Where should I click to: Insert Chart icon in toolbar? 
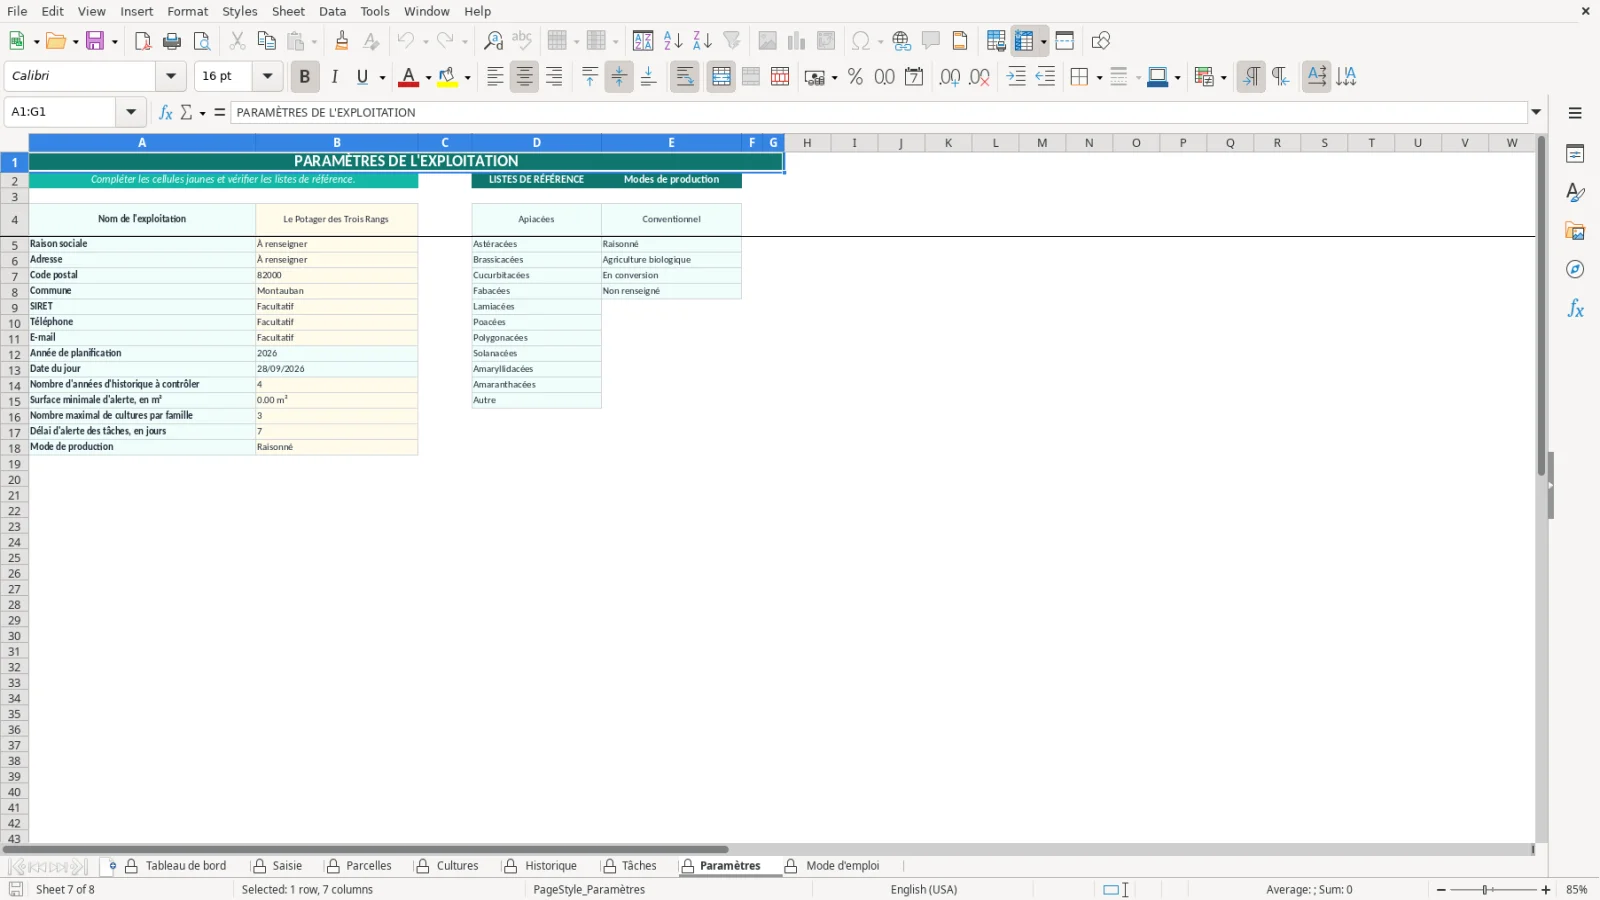(x=796, y=41)
